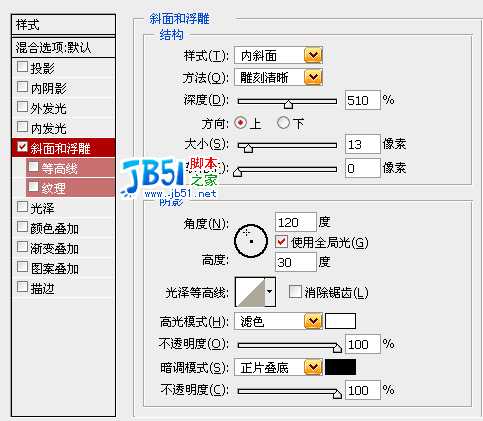This screenshot has width=483, height=421.
Task: Tick the 颜色叠加 color overlay checkbox
Action: click(22, 227)
